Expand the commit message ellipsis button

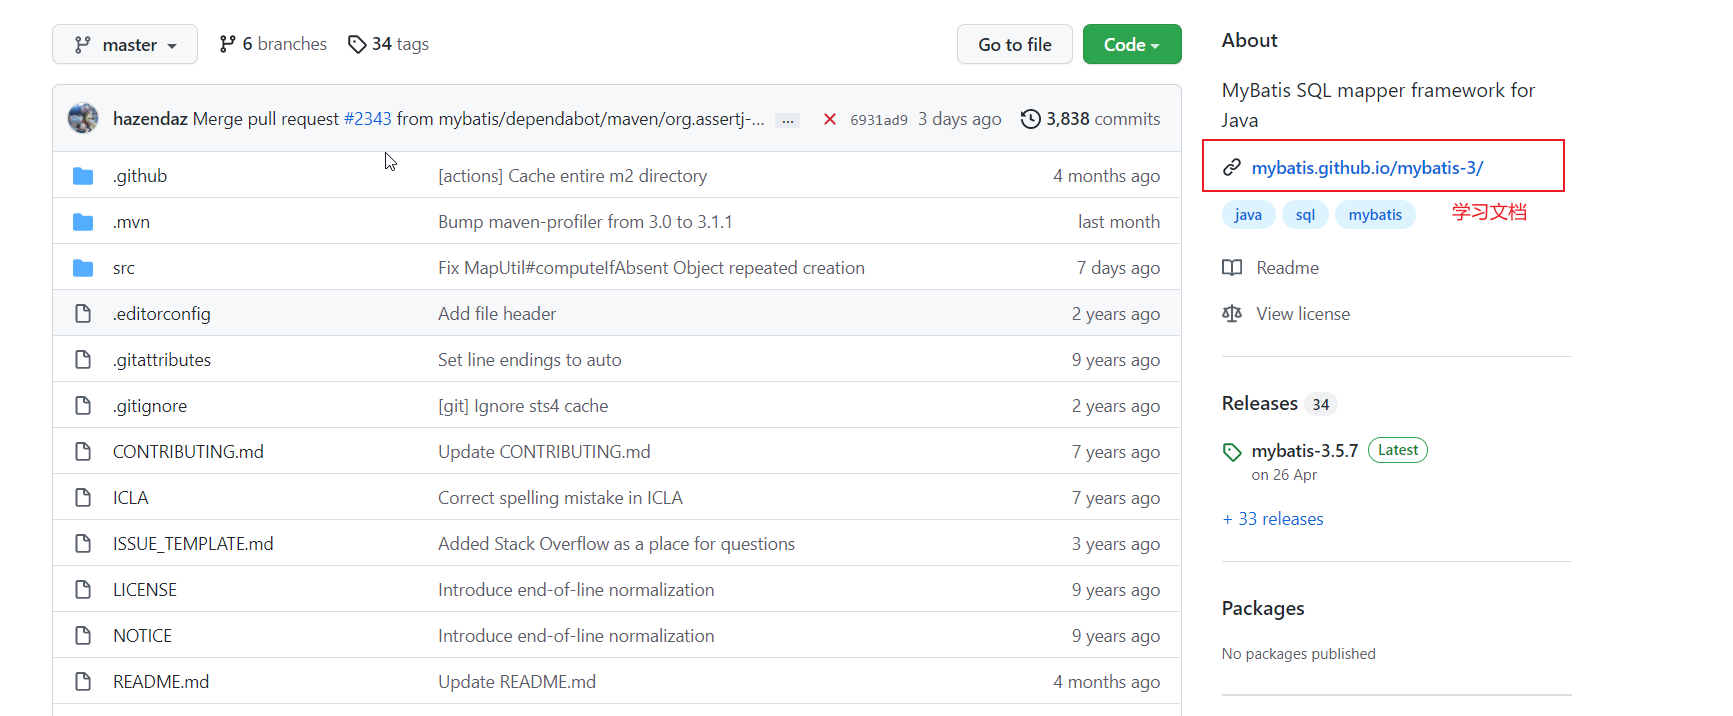[x=788, y=120]
